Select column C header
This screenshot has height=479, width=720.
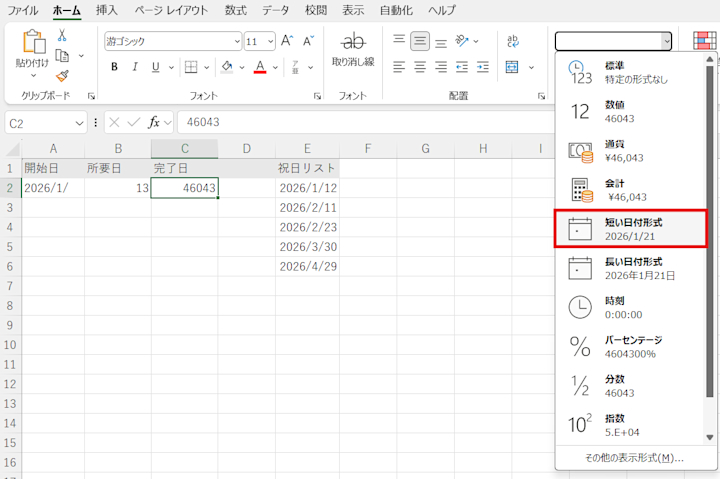click(x=185, y=149)
